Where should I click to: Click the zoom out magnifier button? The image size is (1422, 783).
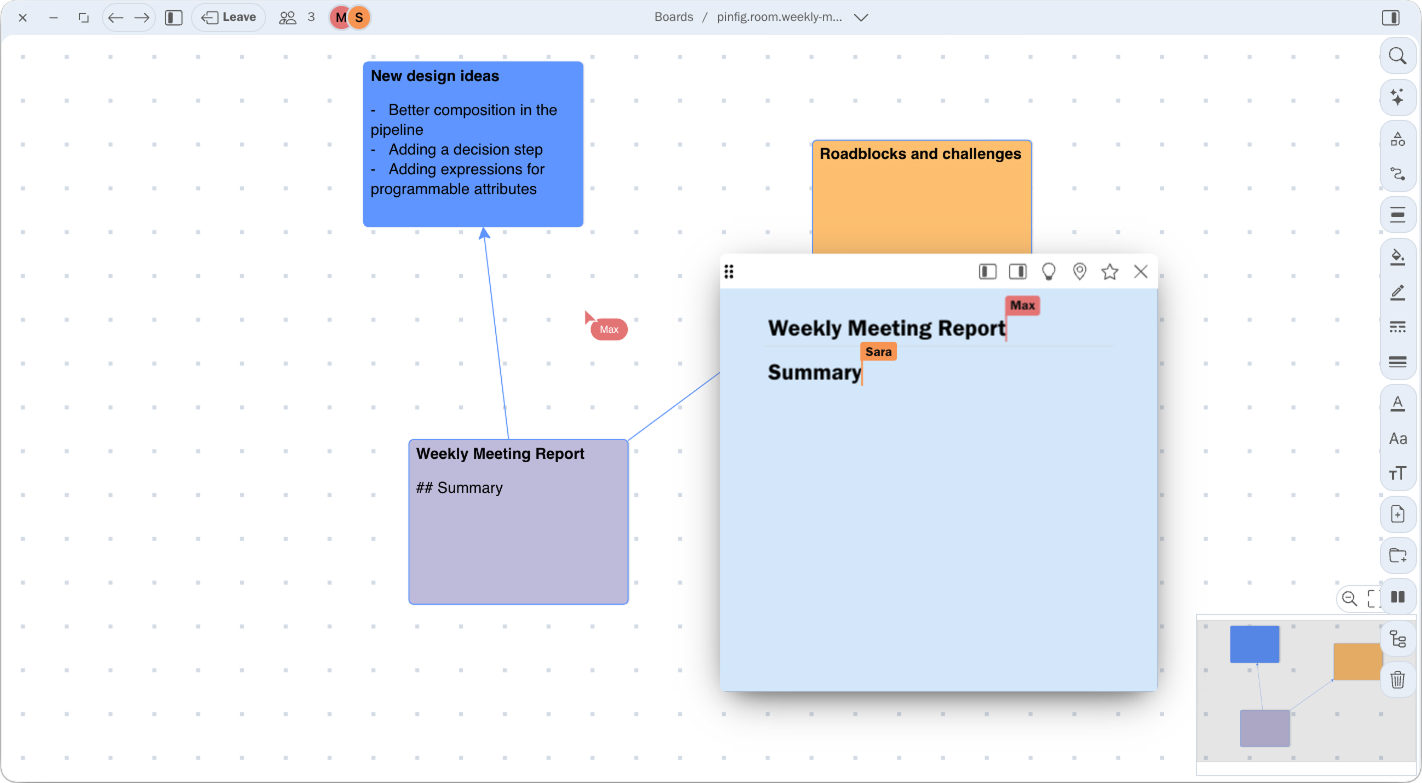[x=1349, y=599]
